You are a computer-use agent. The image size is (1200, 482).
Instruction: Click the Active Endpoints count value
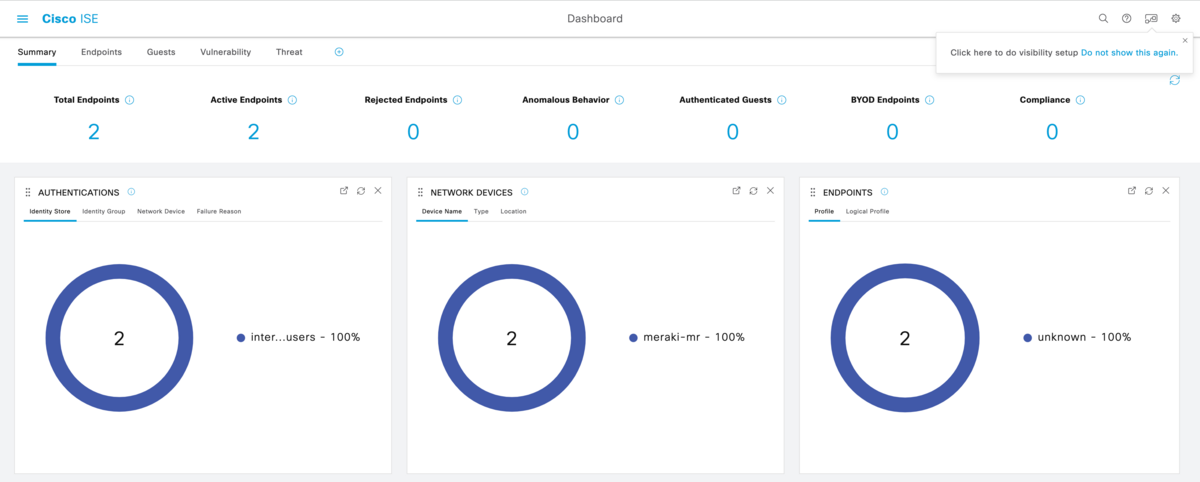253,132
